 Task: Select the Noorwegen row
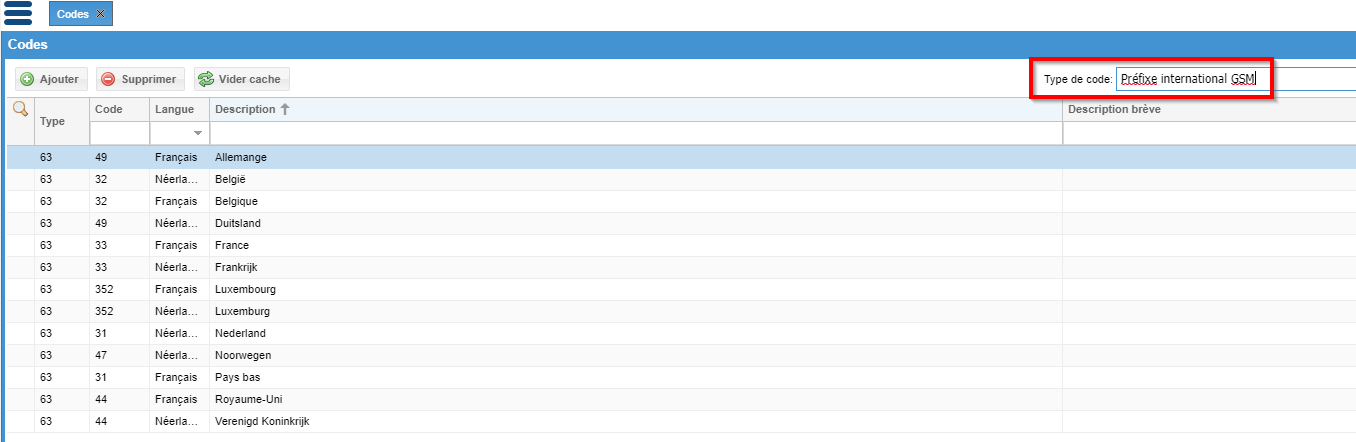pyautogui.click(x=681, y=355)
